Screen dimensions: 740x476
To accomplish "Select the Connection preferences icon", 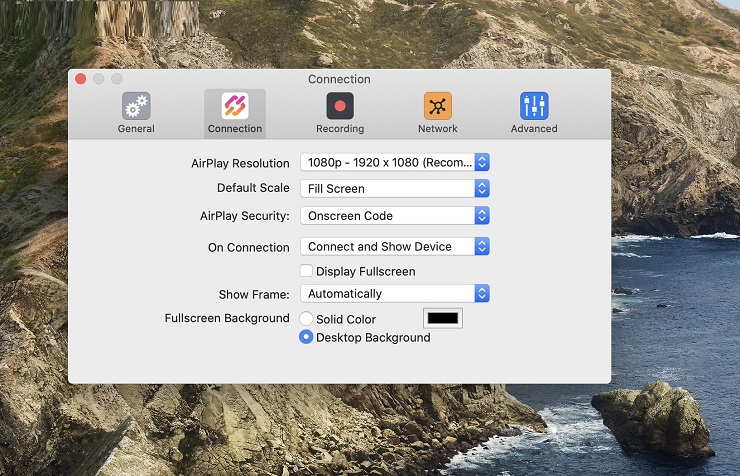I will coord(235,106).
